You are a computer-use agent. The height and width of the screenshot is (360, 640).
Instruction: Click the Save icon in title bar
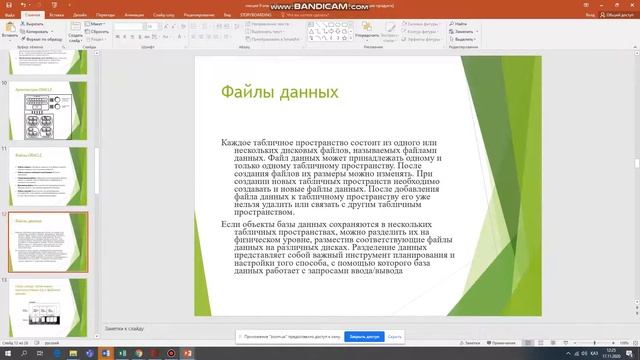9,5
